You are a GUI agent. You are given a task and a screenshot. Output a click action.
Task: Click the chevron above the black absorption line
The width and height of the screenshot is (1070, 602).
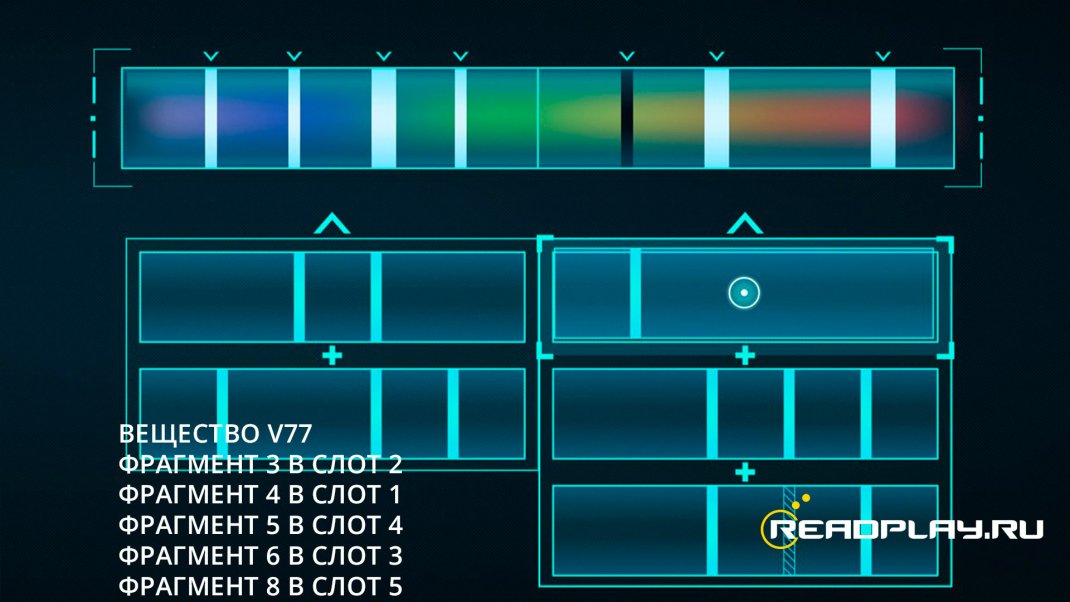click(627, 56)
